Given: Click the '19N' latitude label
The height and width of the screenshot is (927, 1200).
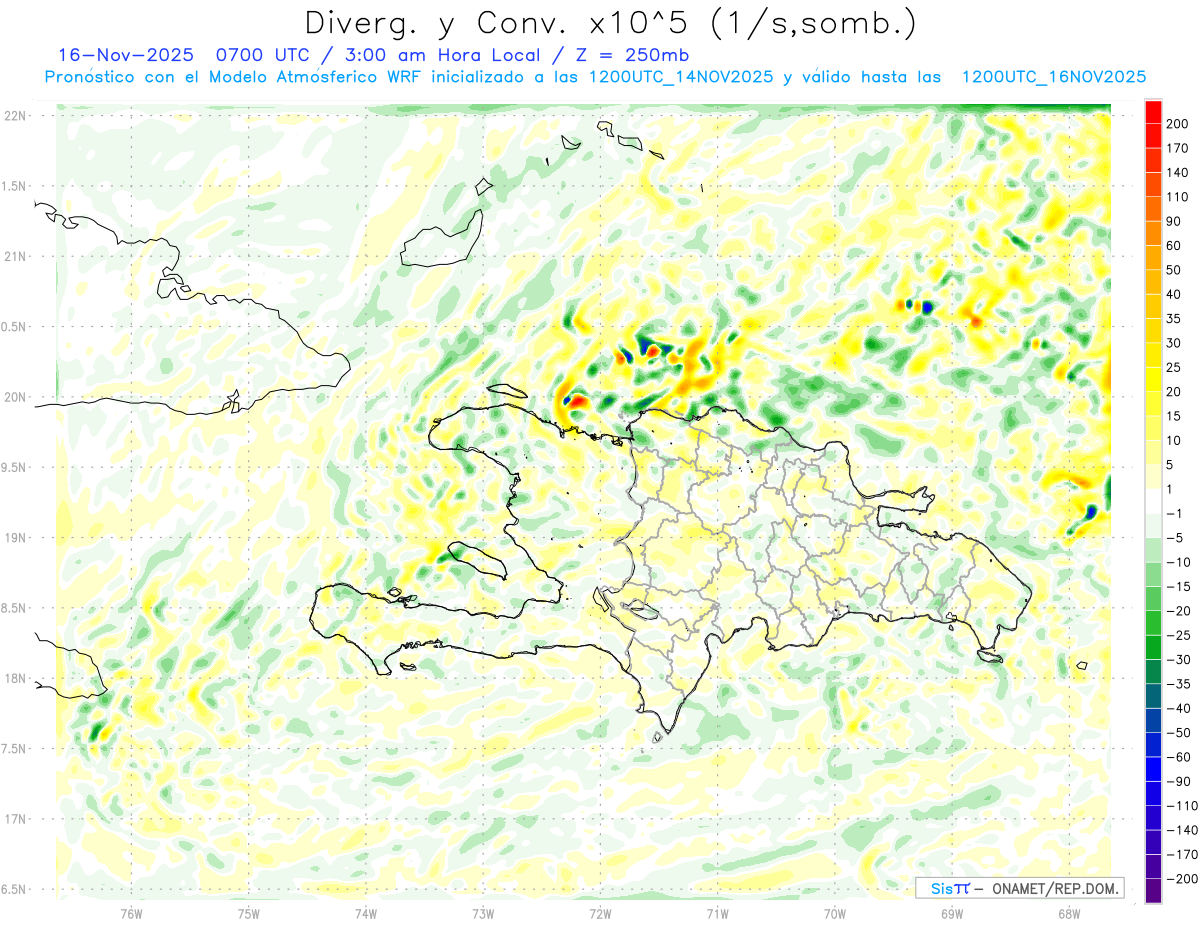Looking at the screenshot, I should click(15, 538).
